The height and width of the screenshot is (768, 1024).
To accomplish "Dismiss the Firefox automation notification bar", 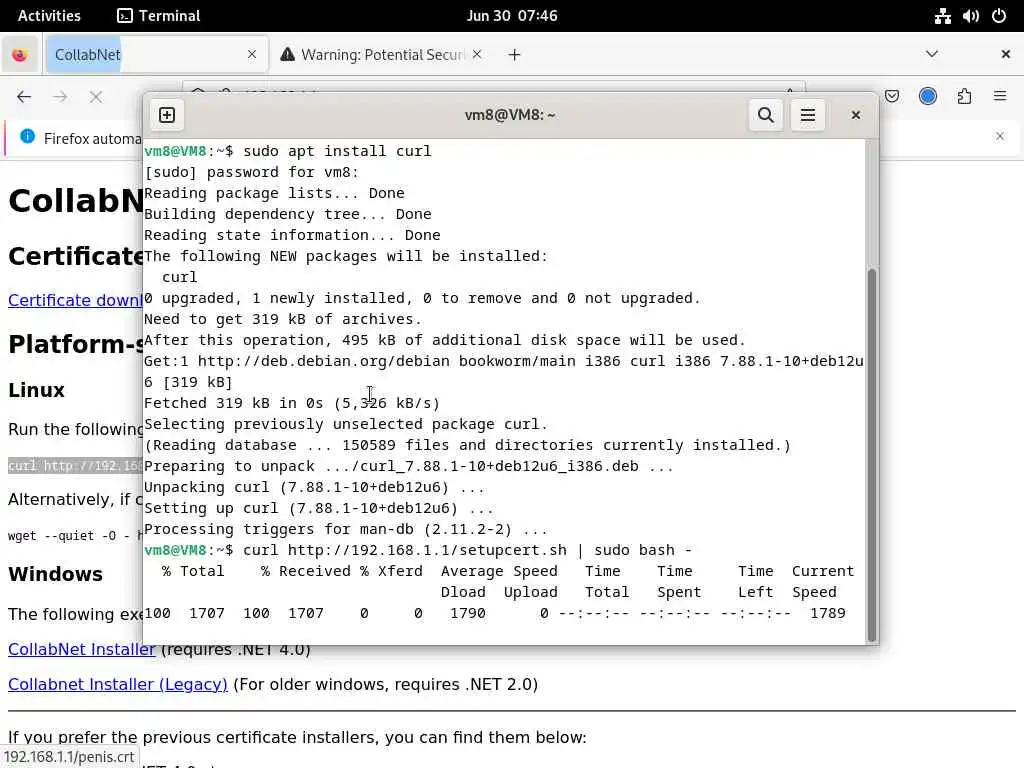I will coord(1000,136).
